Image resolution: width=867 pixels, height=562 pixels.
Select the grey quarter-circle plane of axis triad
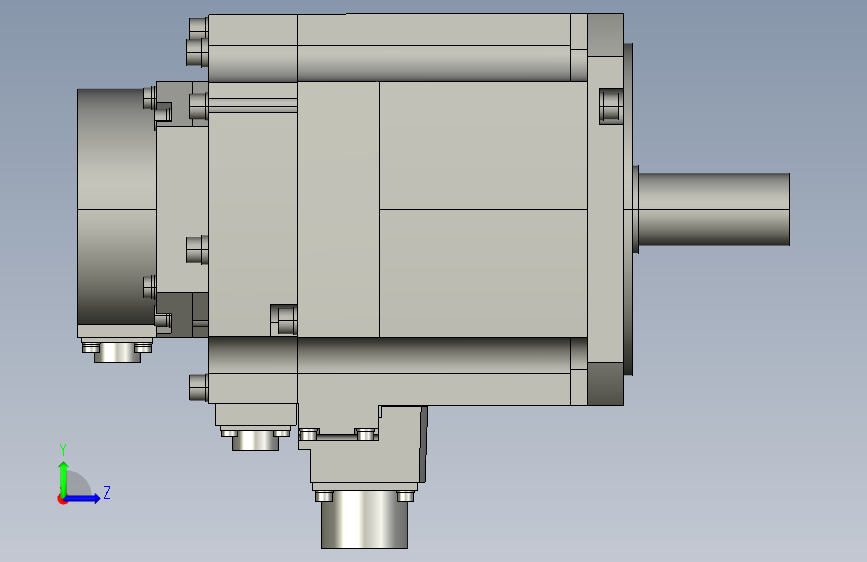tap(79, 484)
